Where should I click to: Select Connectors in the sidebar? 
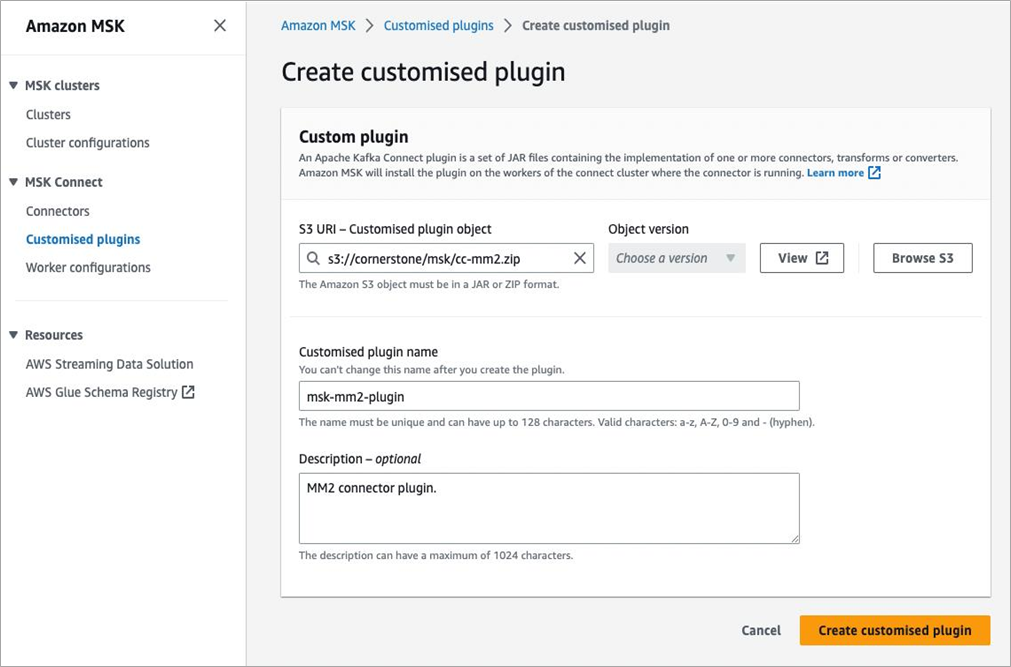click(58, 211)
